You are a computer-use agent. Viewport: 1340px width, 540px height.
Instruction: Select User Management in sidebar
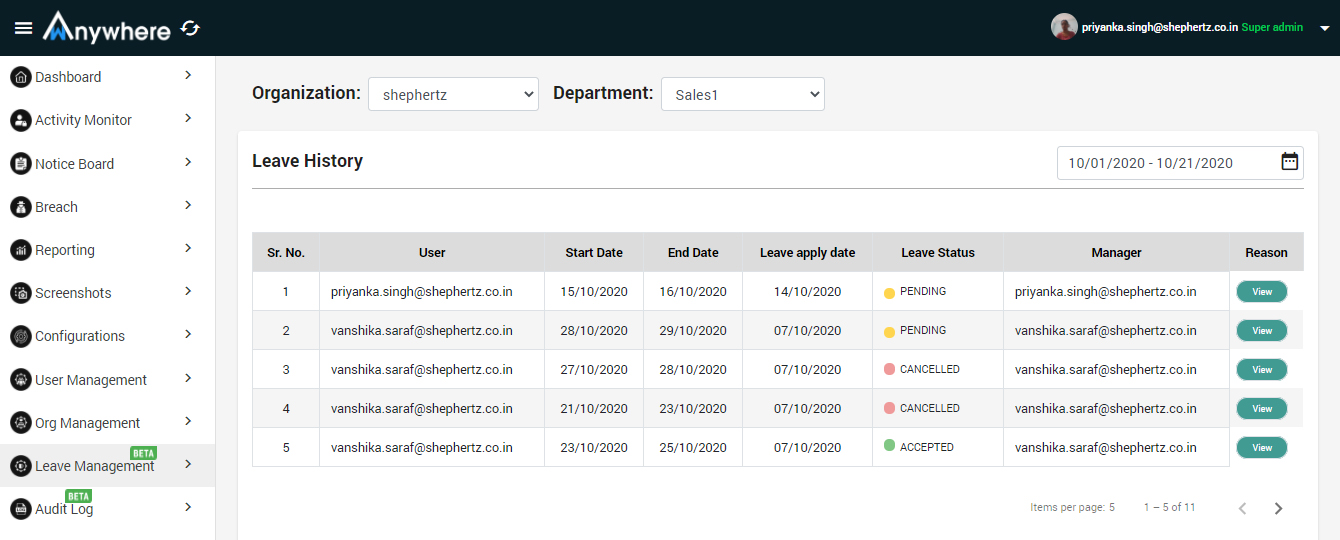click(107, 380)
